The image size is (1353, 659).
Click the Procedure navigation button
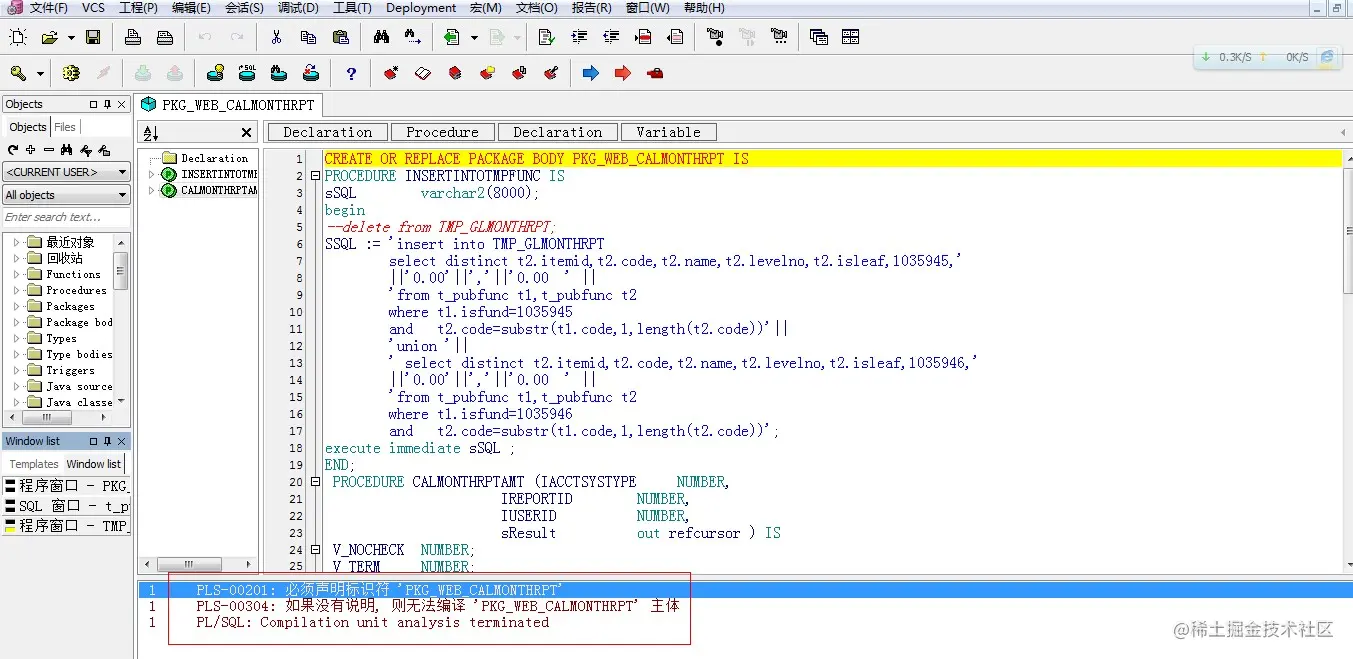[442, 132]
